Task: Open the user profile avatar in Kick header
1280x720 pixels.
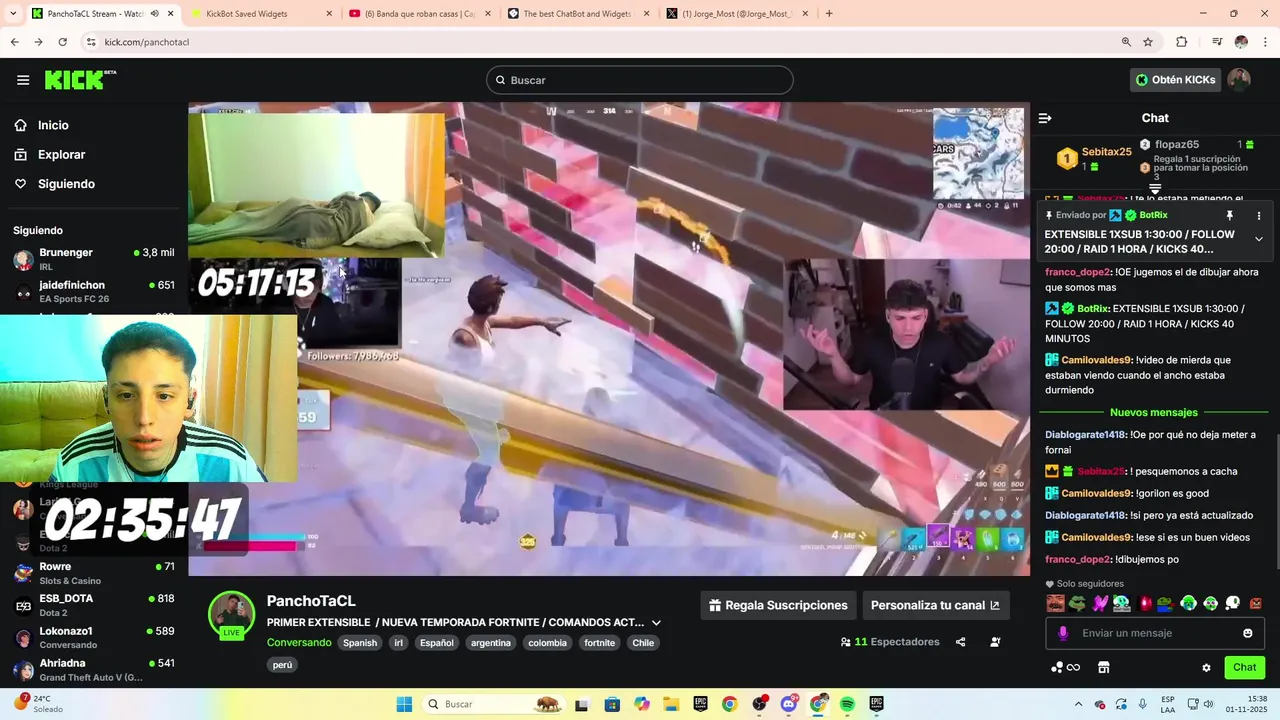Action: tap(1239, 80)
